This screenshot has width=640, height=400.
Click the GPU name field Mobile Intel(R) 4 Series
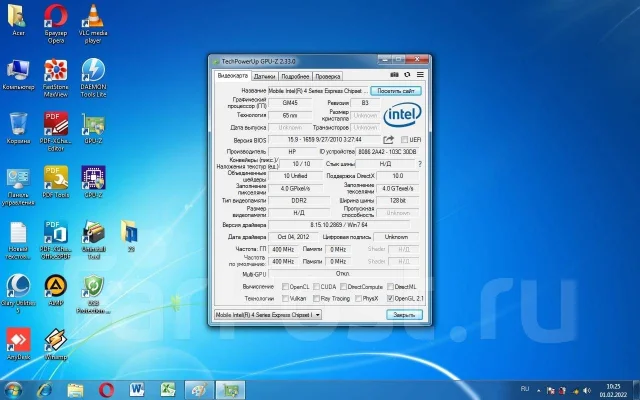click(x=318, y=91)
